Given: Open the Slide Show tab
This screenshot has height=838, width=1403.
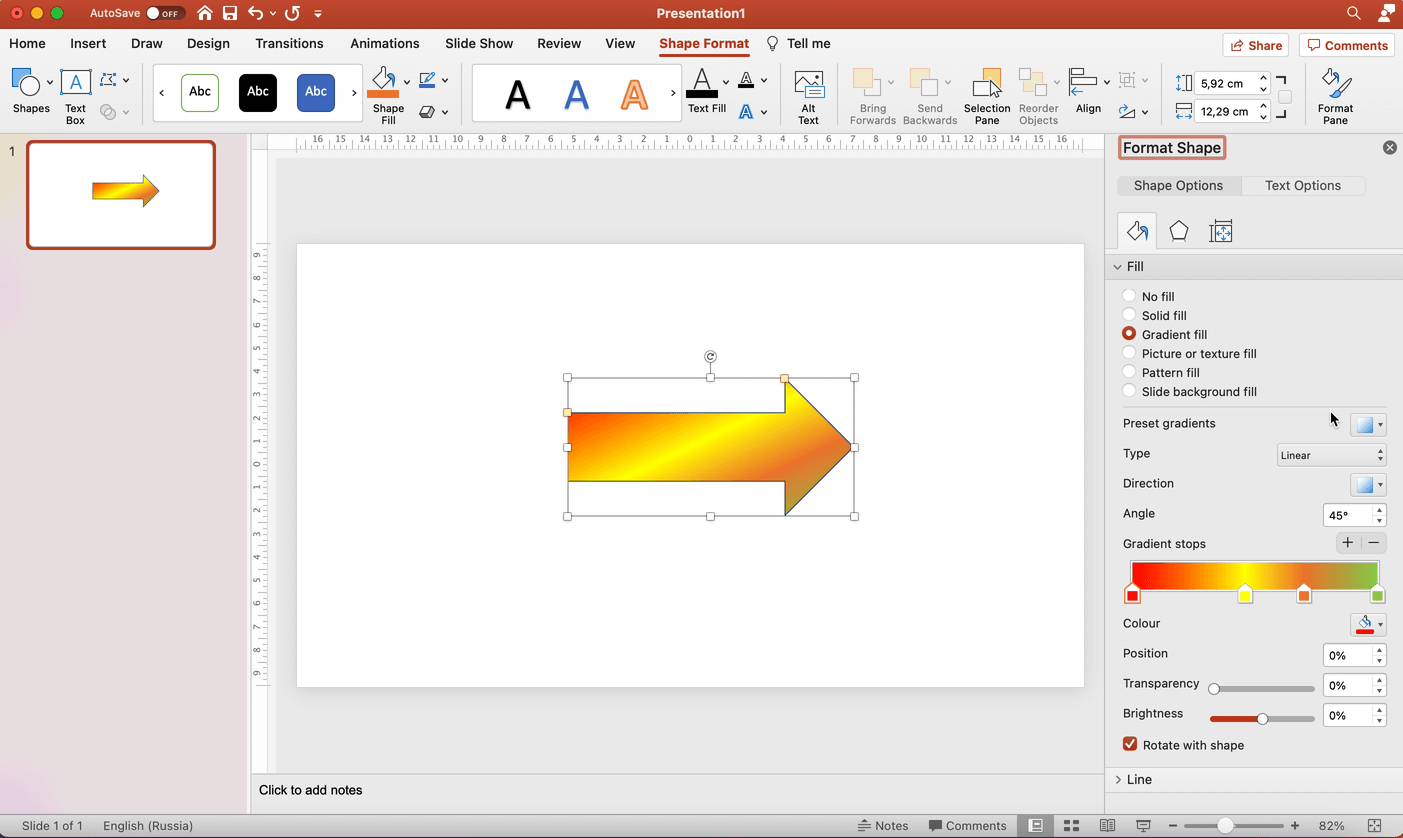Looking at the screenshot, I should [479, 43].
